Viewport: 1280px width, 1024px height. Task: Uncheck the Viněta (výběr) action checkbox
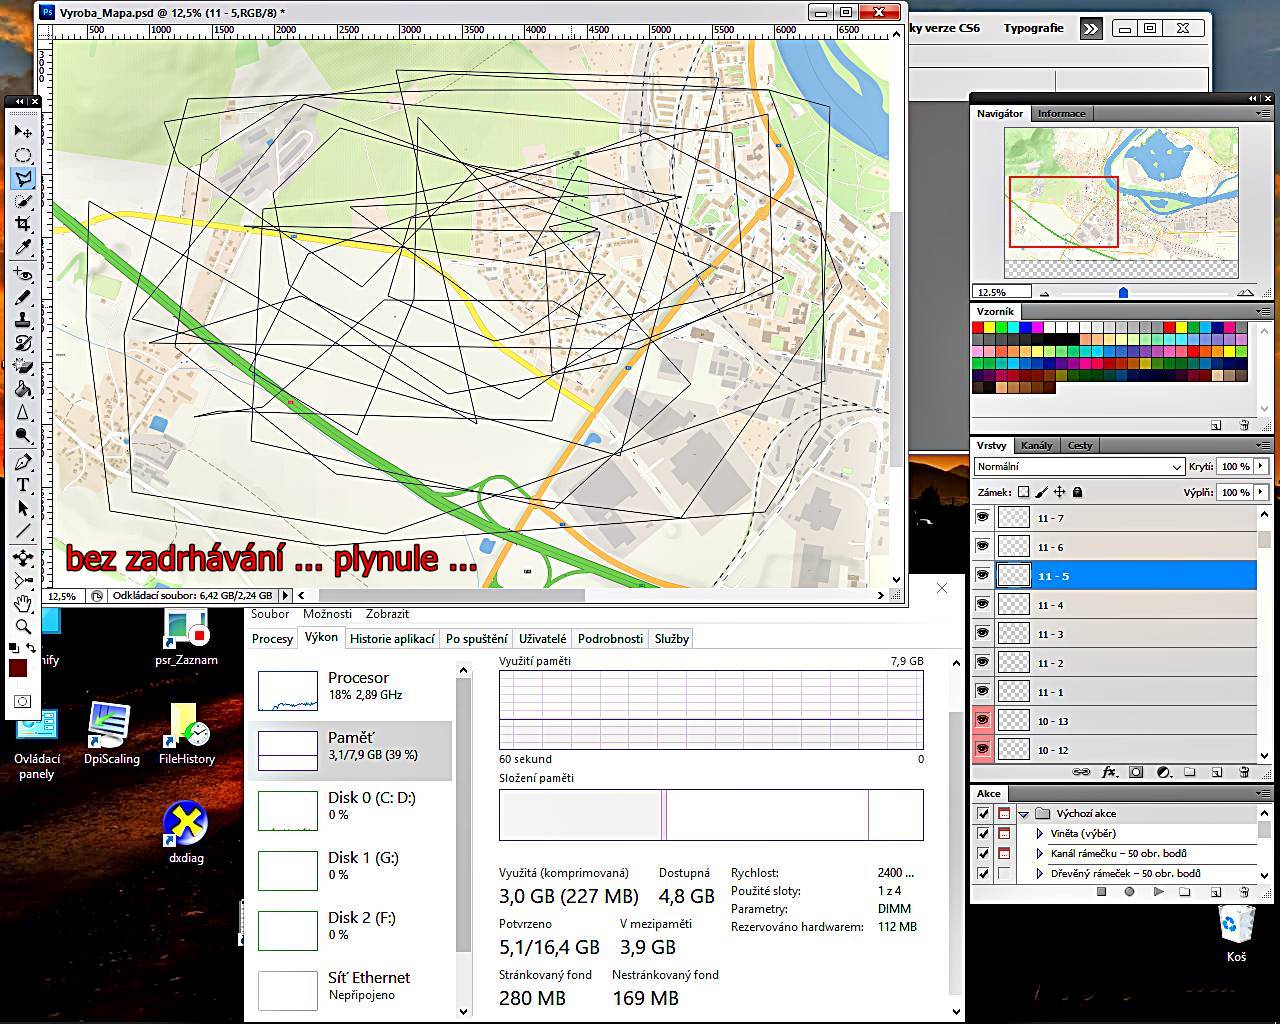tap(983, 833)
